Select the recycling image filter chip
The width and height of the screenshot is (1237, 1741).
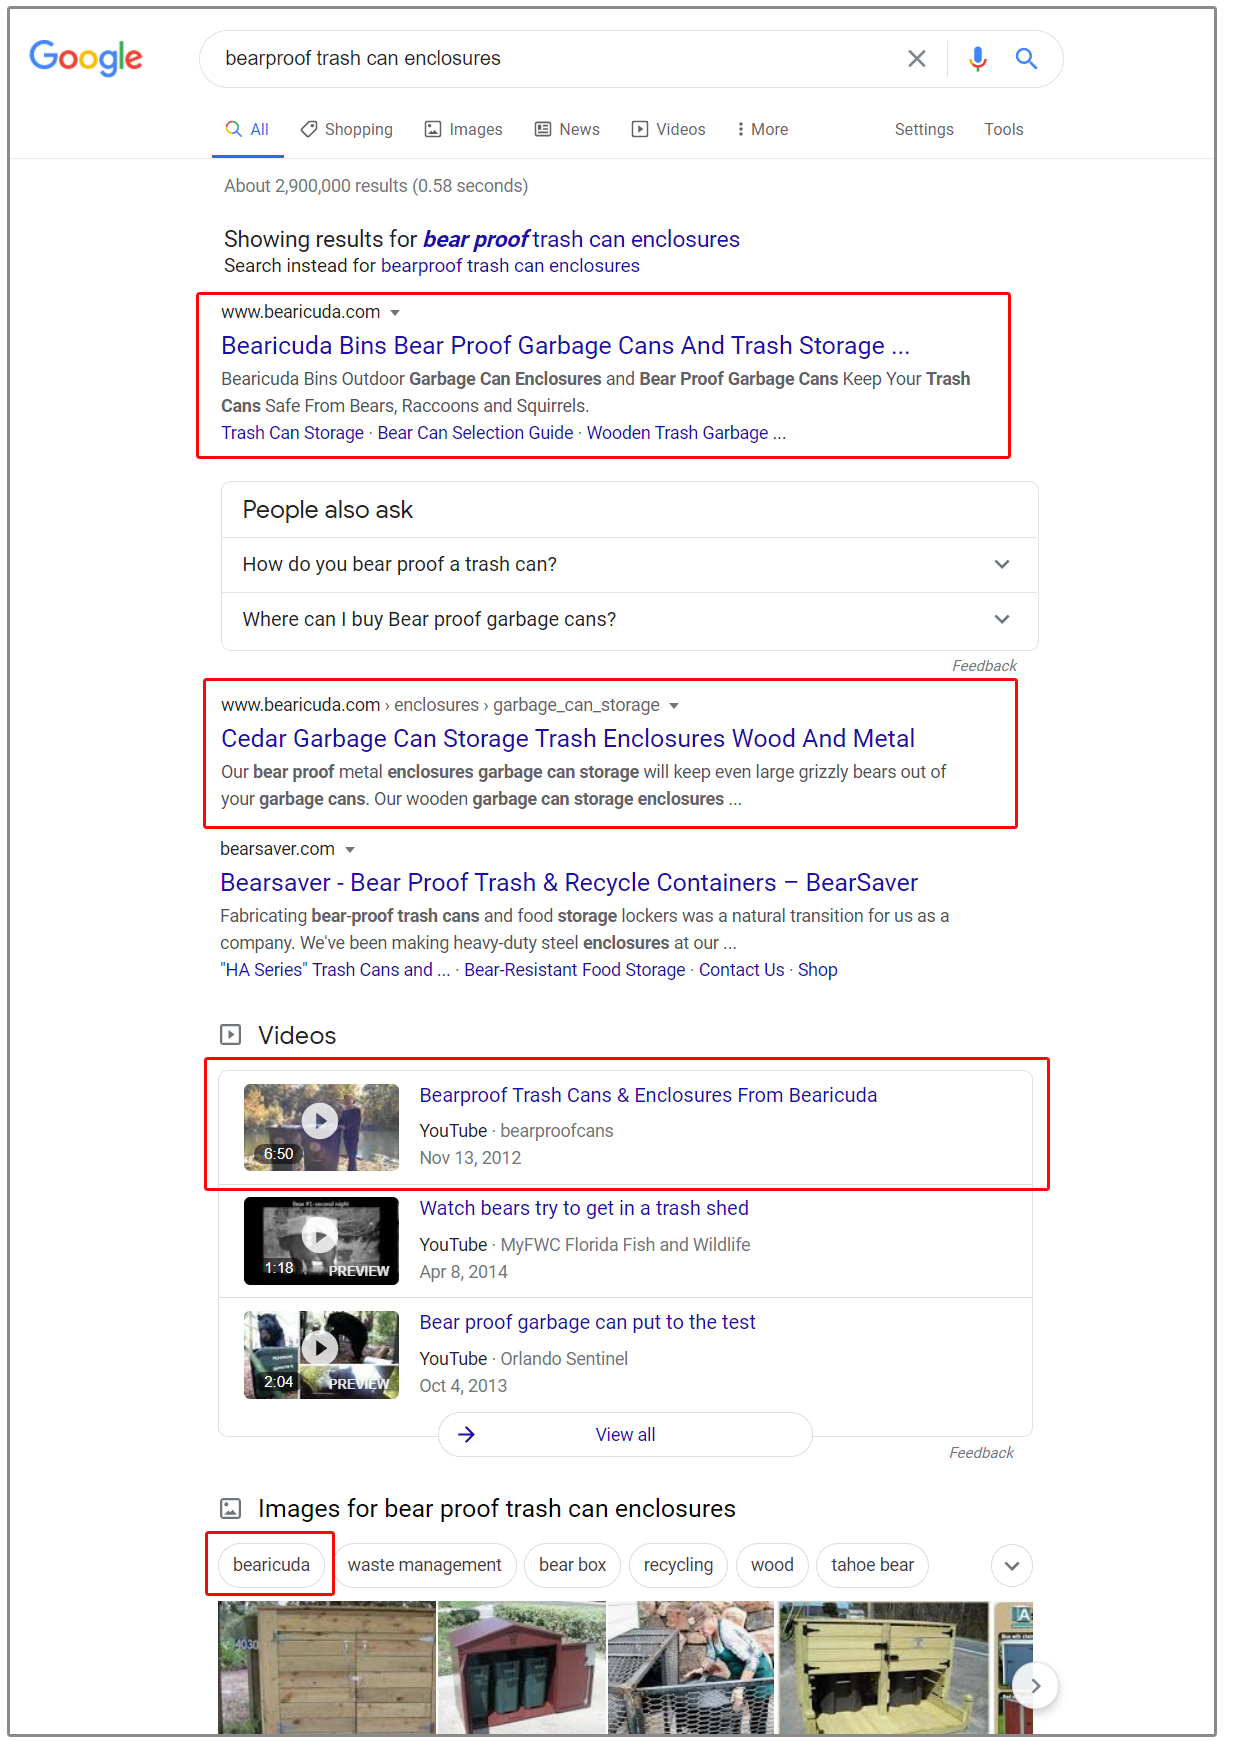678,1564
